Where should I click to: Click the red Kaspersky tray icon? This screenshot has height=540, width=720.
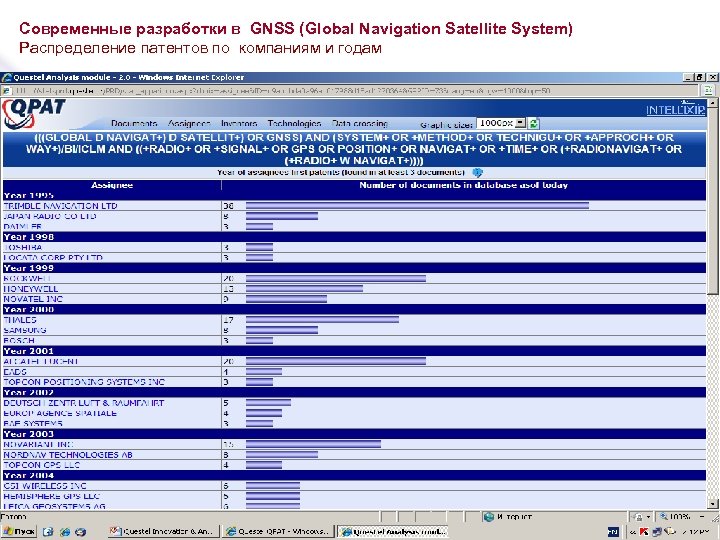coord(644,532)
